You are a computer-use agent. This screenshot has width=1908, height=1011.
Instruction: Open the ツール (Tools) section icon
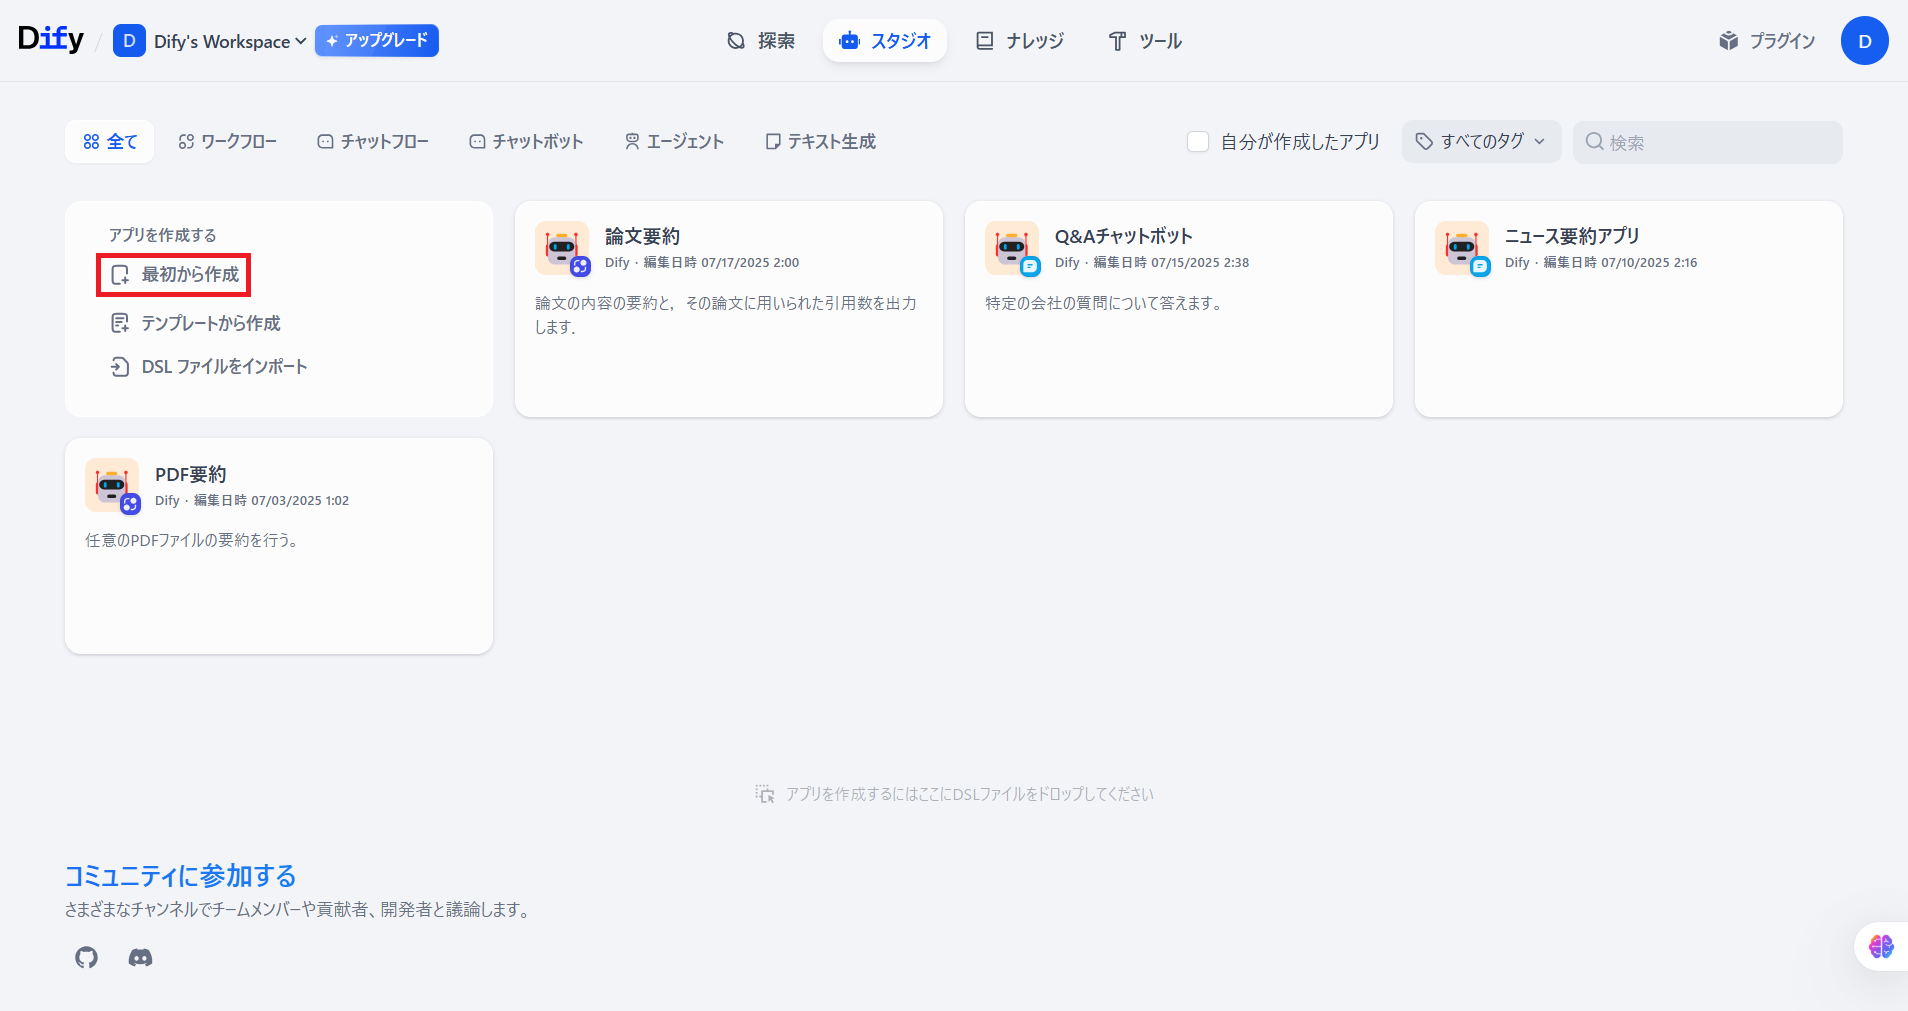[1116, 41]
